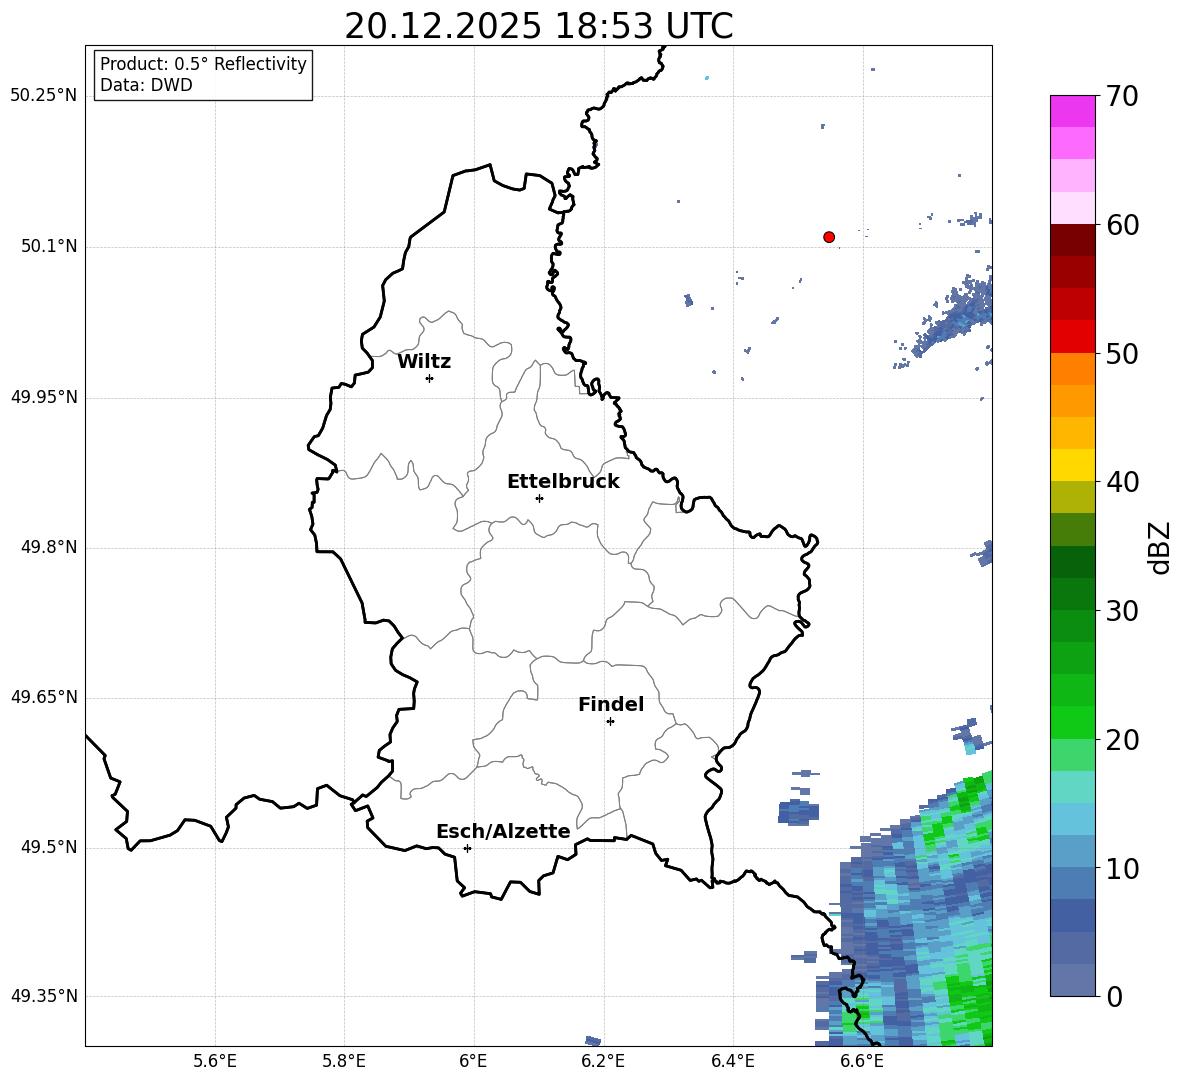Viewport: 1184px width, 1081px height.
Task: Click the 6.6°E longitude label
Action: click(862, 1061)
